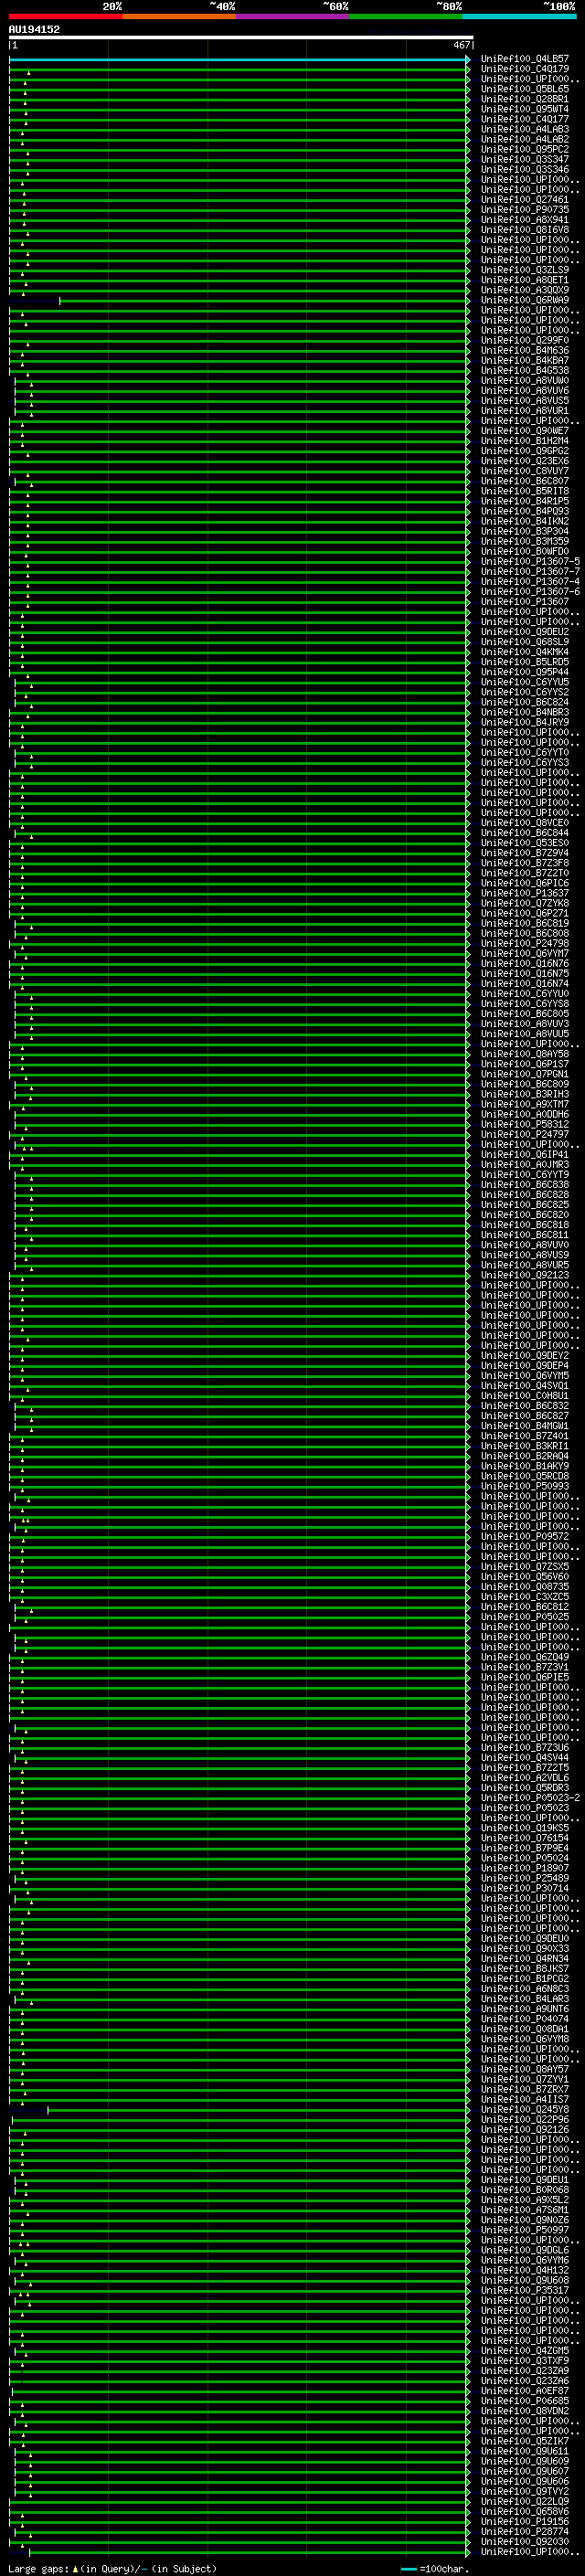Open hit UniRef100_A3QQX9
The height and width of the screenshot is (2576, 585).
click(x=524, y=291)
